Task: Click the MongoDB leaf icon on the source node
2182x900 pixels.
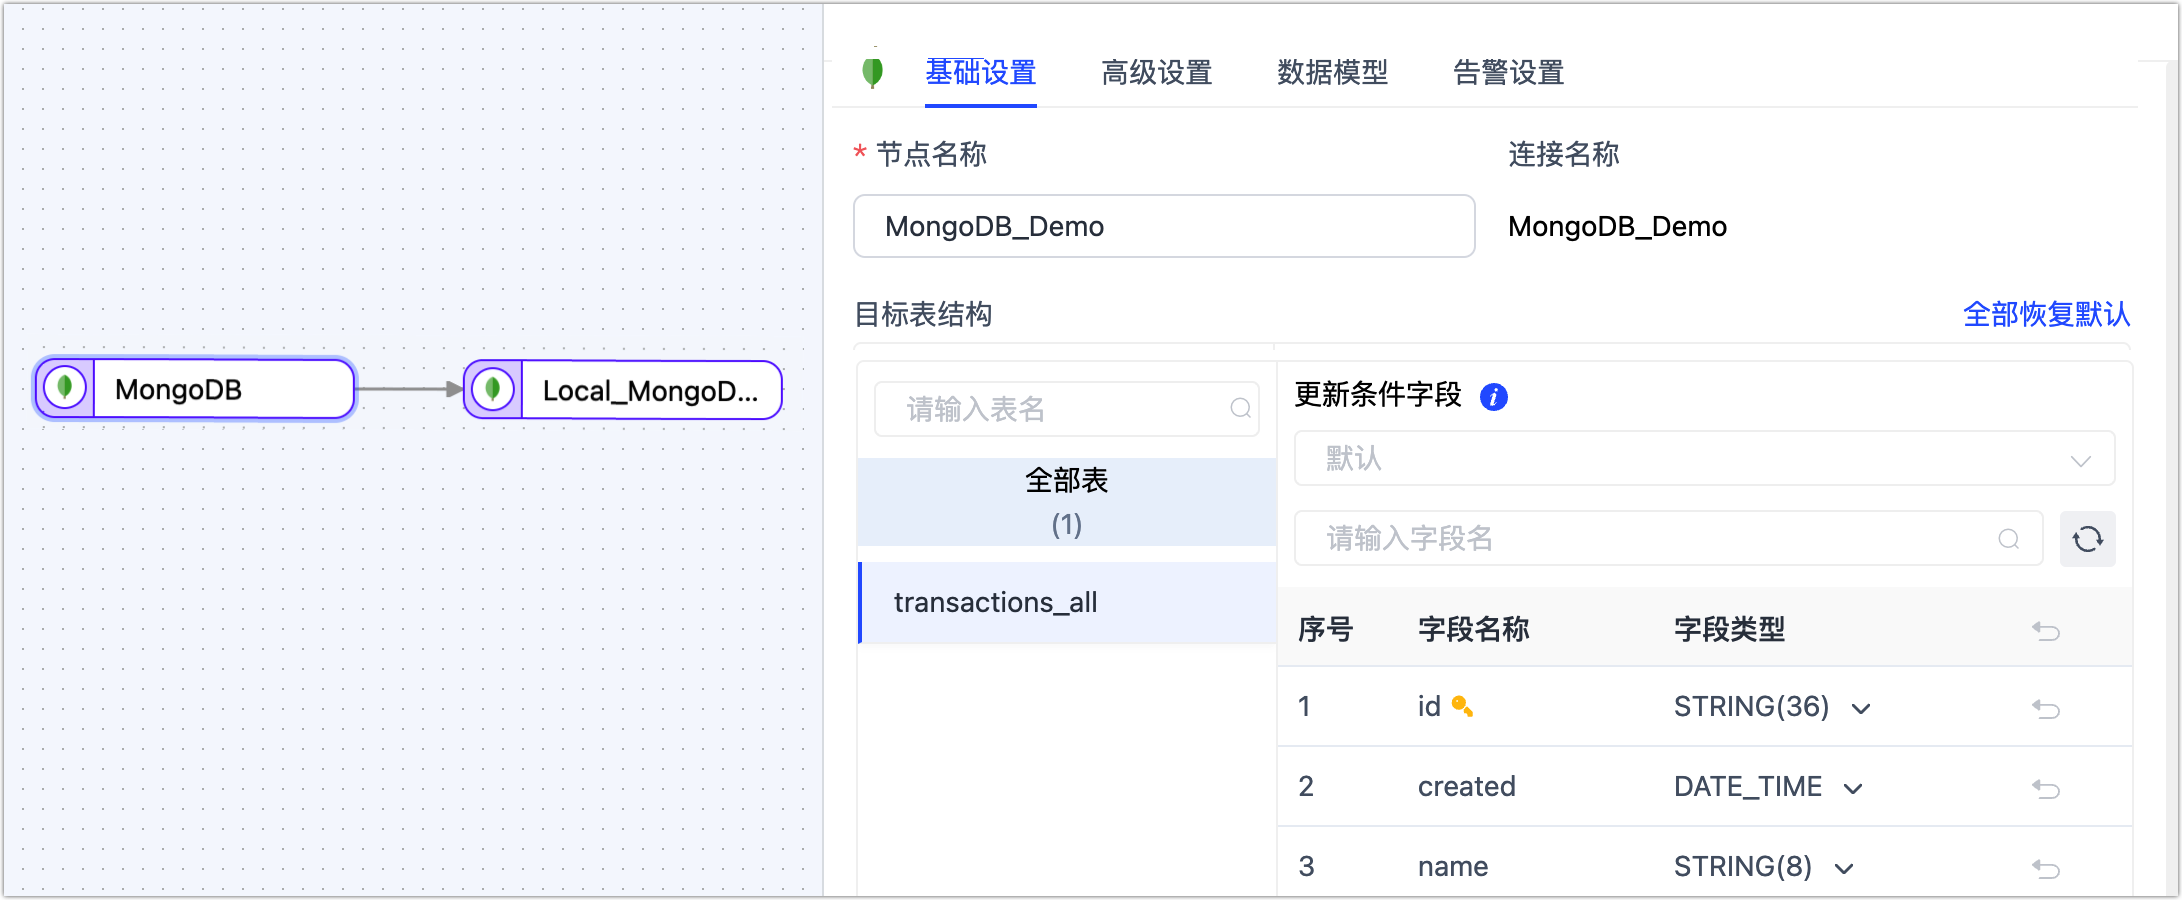Action: [65, 389]
